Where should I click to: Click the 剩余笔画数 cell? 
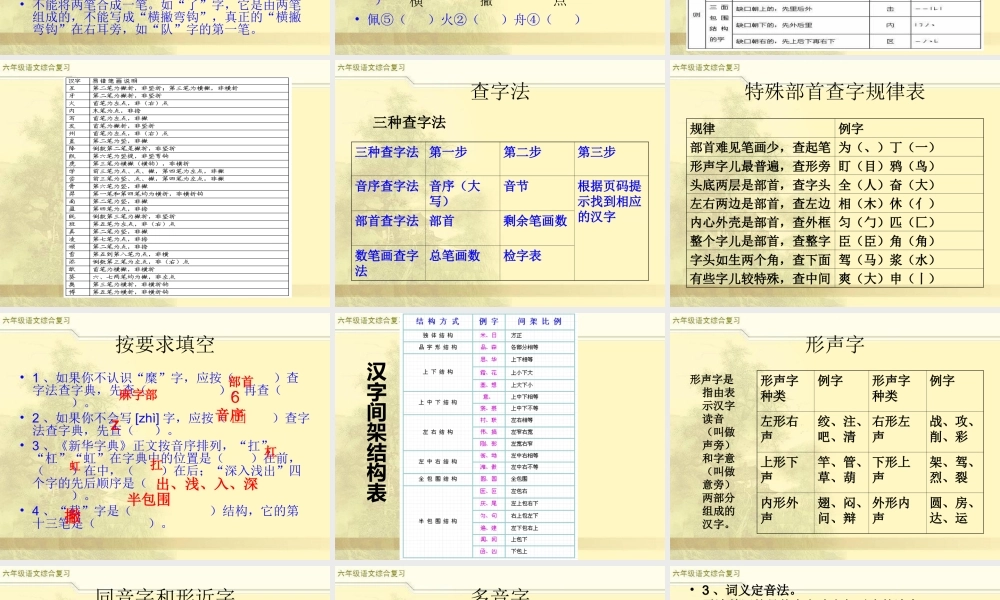click(x=535, y=221)
